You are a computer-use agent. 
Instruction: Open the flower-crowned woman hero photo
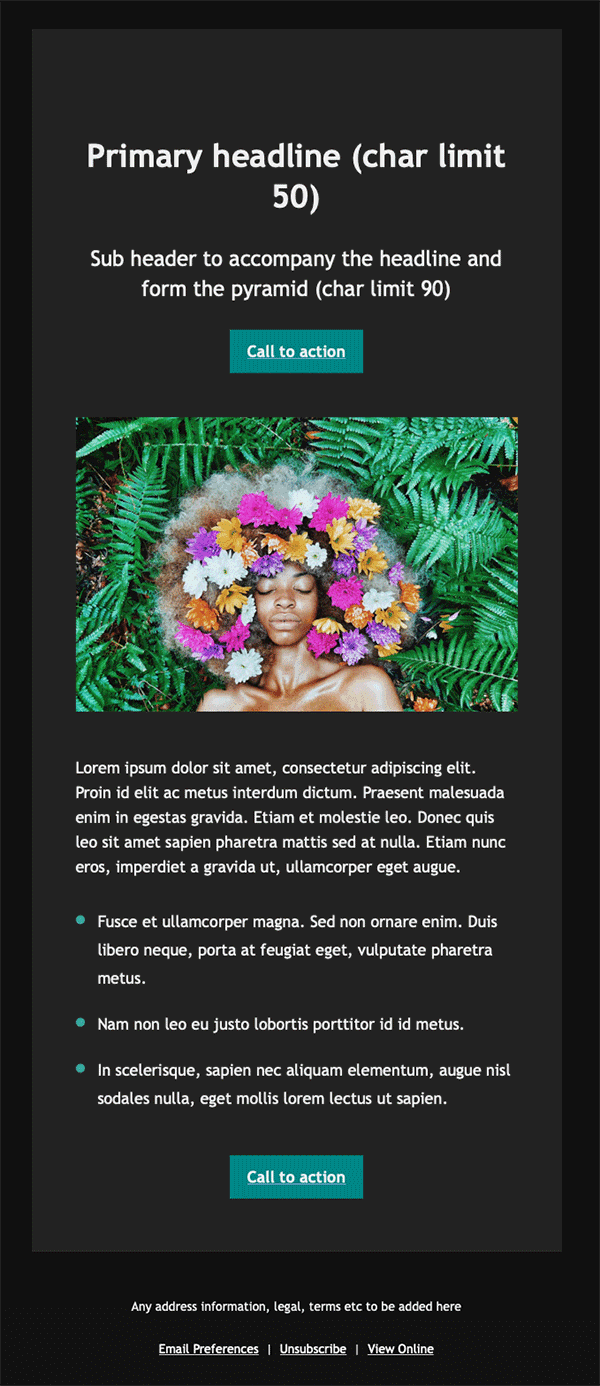pyautogui.click(x=297, y=564)
